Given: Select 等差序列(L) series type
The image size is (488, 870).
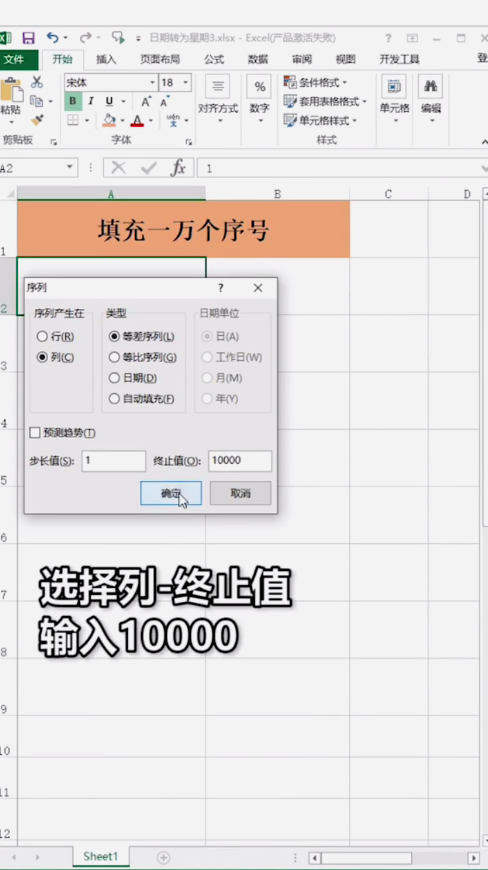Looking at the screenshot, I should [x=114, y=336].
